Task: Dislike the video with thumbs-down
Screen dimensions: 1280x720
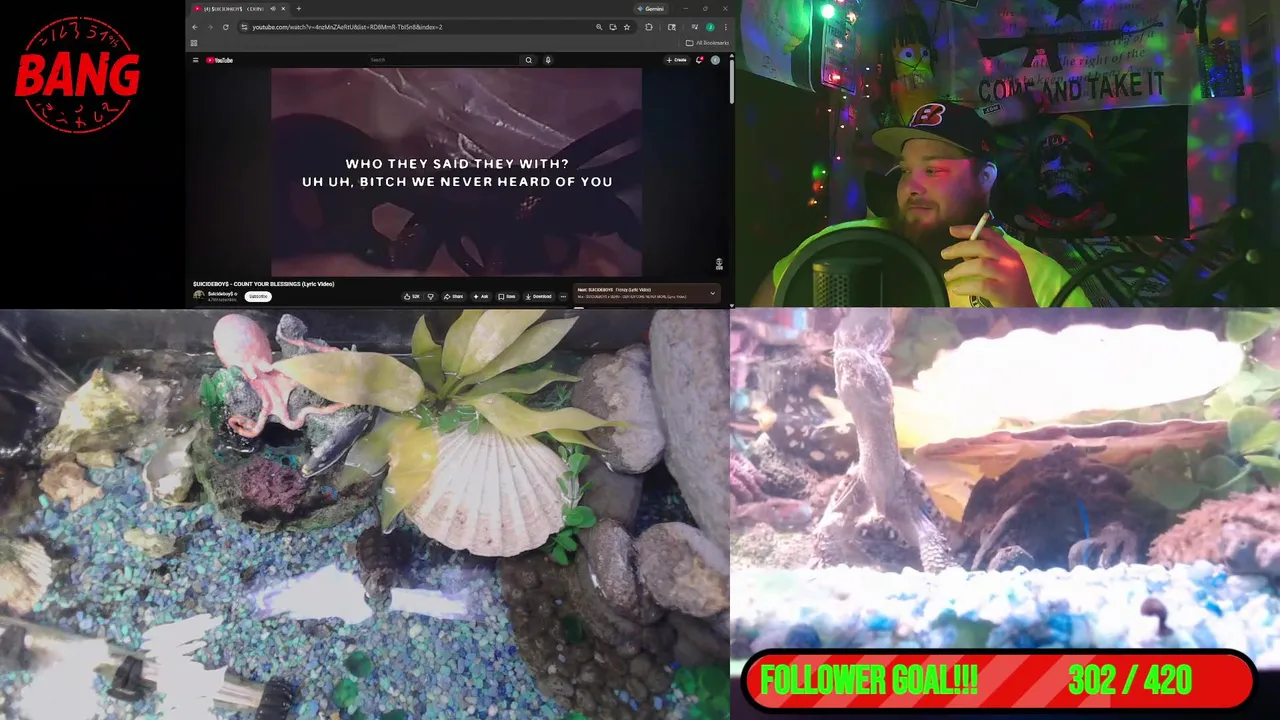Action: 431,296
